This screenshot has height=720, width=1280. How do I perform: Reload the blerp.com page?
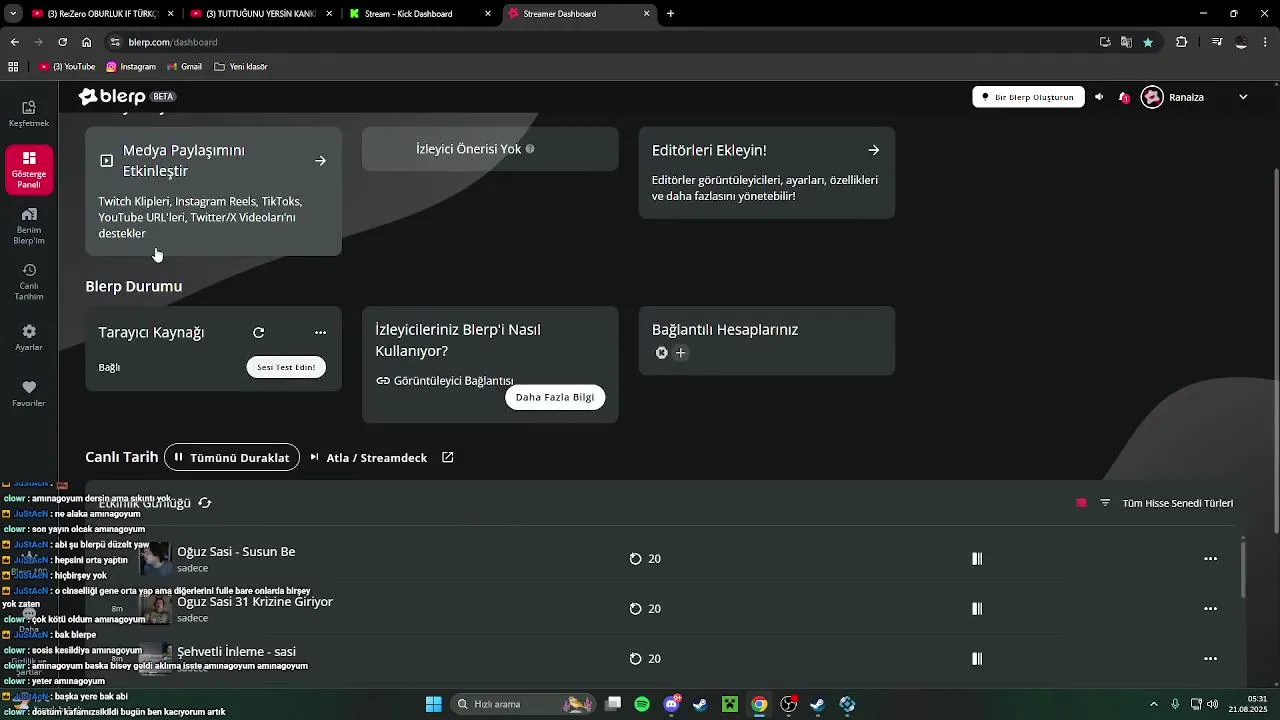[62, 42]
